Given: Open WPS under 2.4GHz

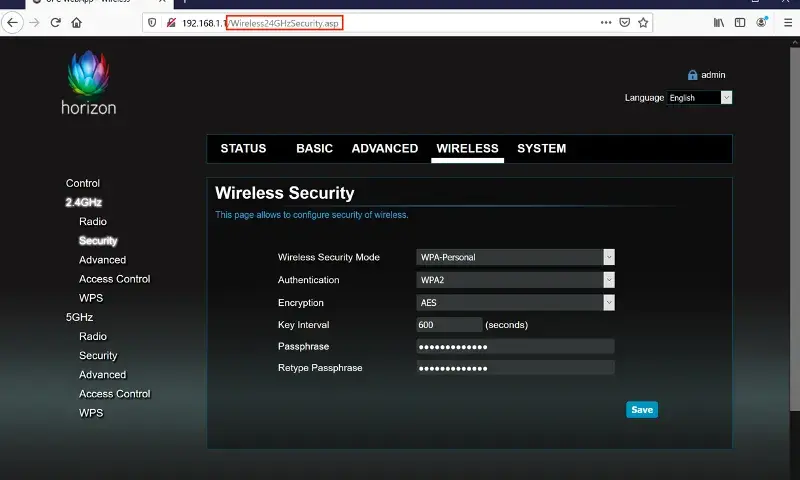Looking at the screenshot, I should [91, 298].
